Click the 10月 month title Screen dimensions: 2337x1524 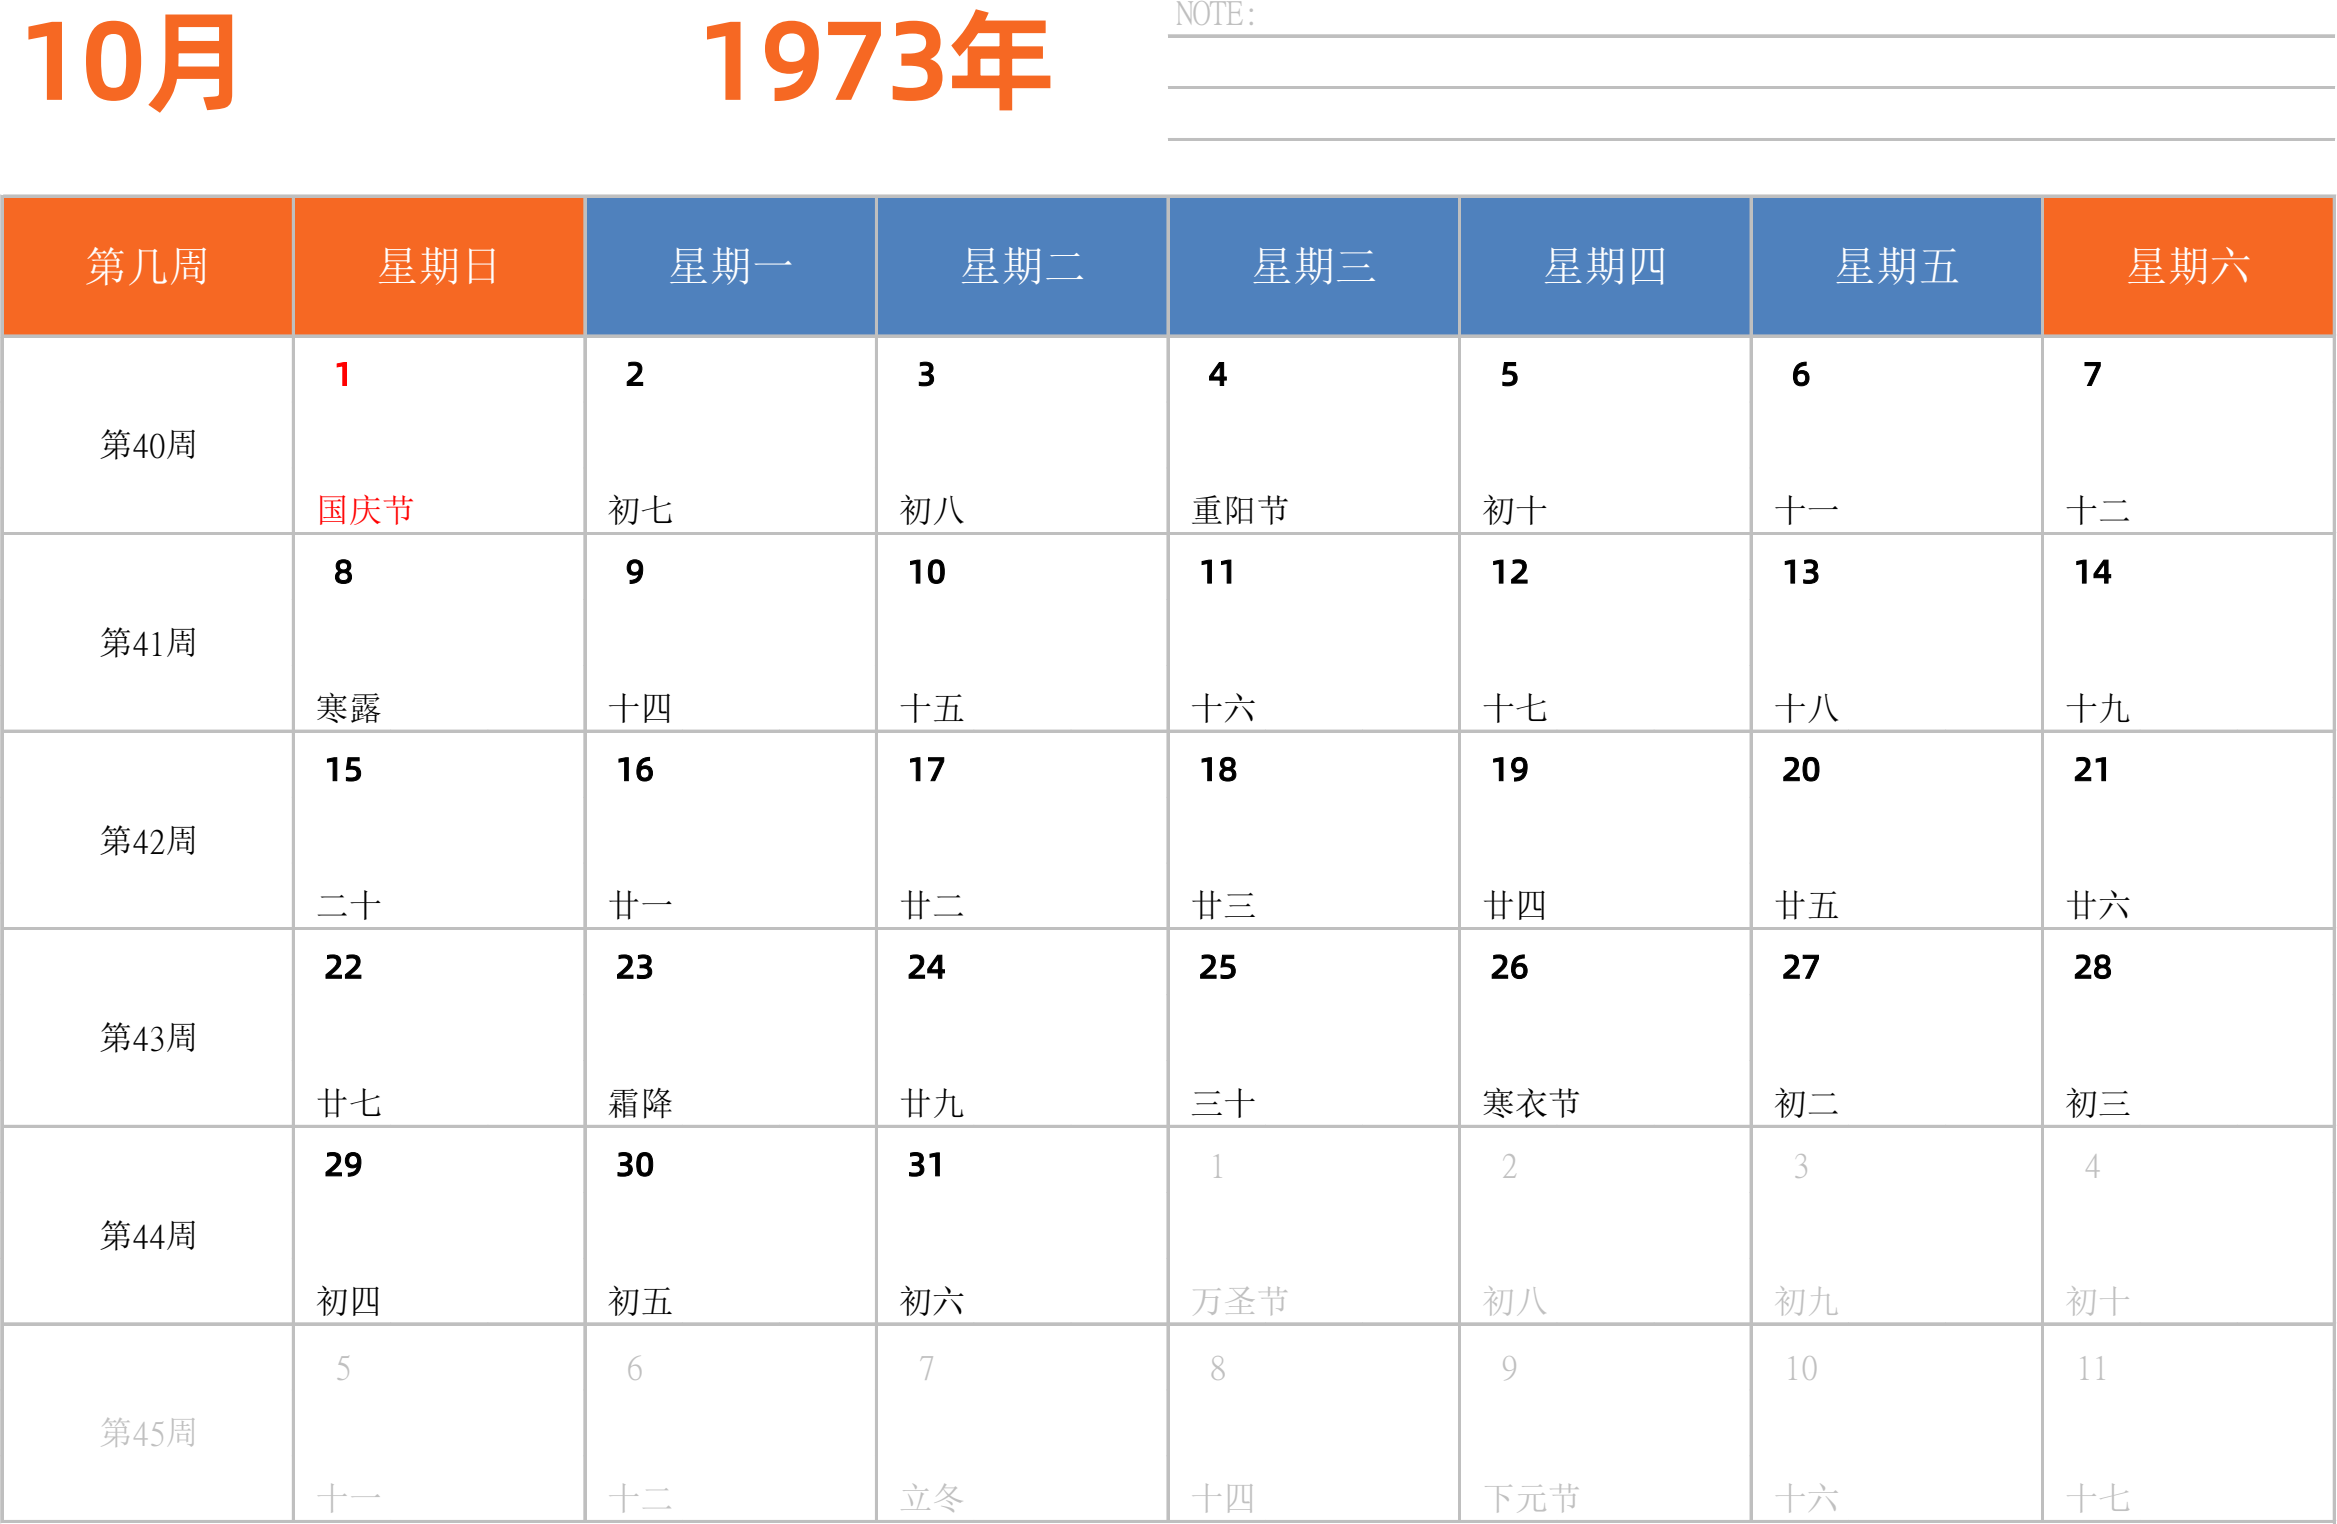[x=130, y=64]
